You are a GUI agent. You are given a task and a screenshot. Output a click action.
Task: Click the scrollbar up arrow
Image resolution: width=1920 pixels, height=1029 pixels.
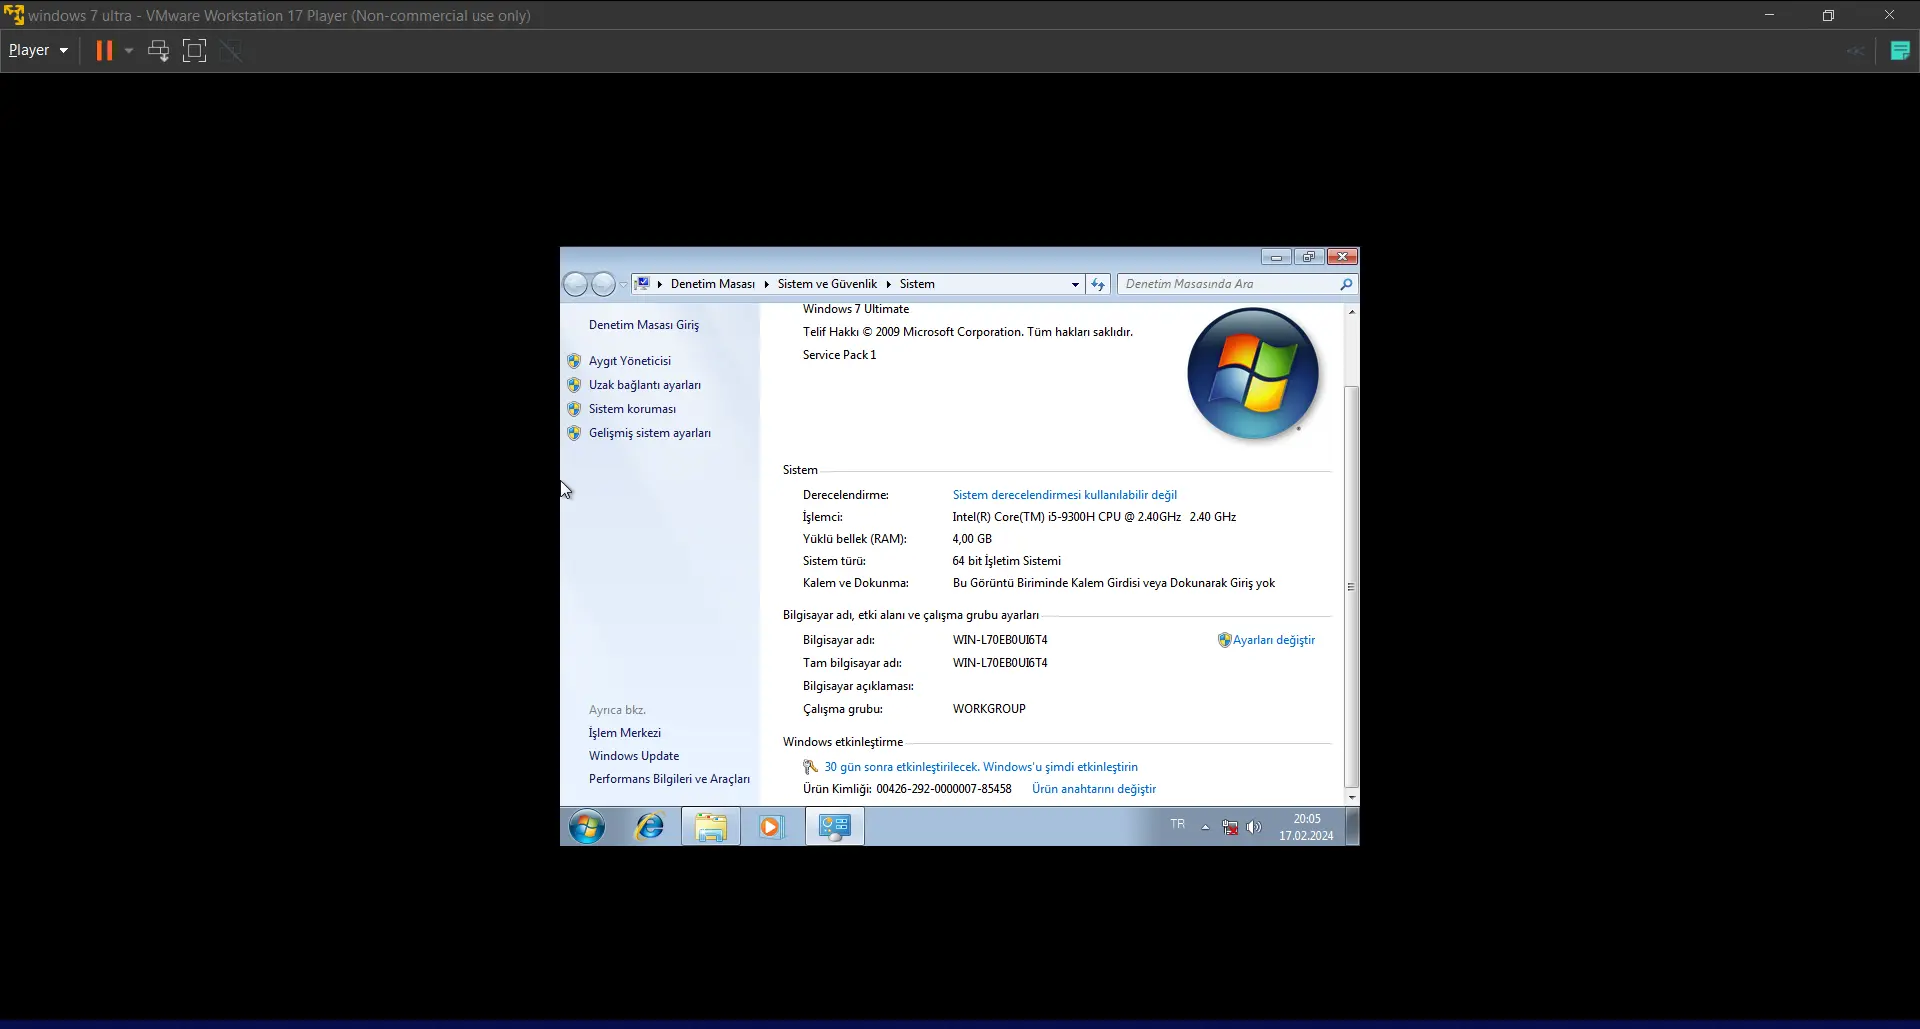(1352, 312)
